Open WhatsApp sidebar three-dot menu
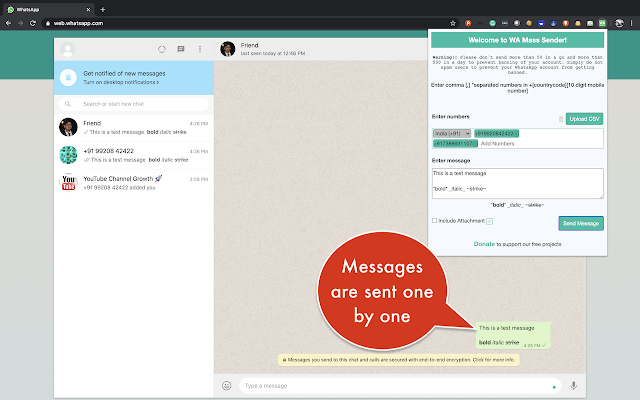 [200, 49]
